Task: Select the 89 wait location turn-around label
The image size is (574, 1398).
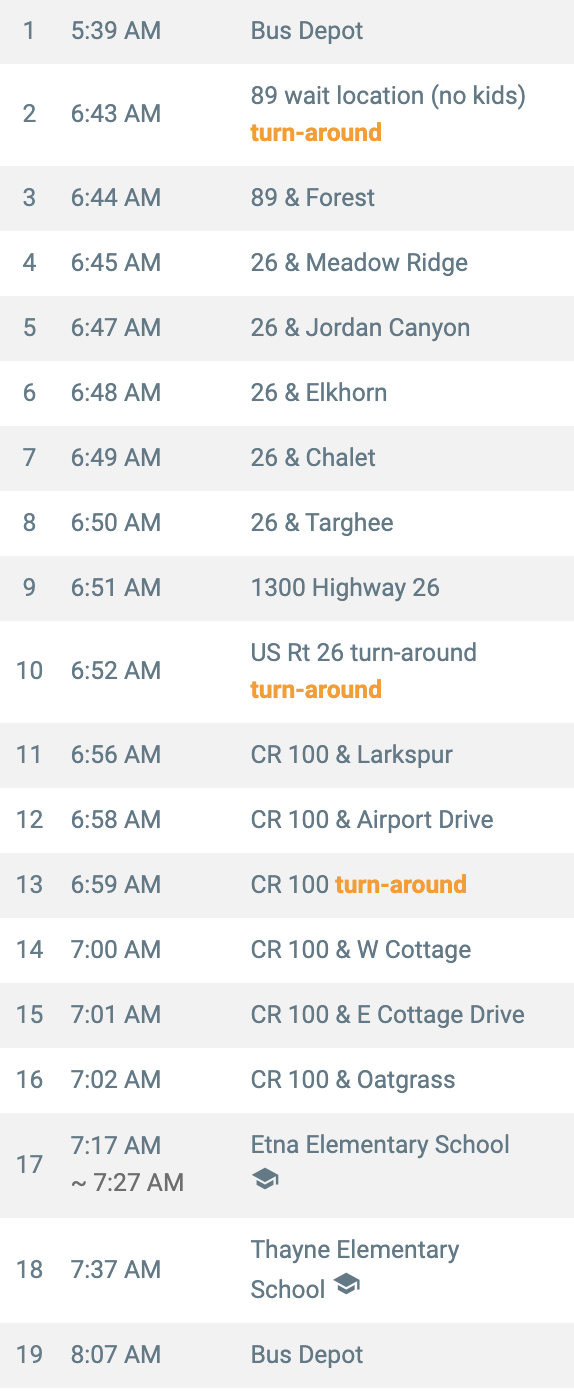Action: click(x=316, y=132)
